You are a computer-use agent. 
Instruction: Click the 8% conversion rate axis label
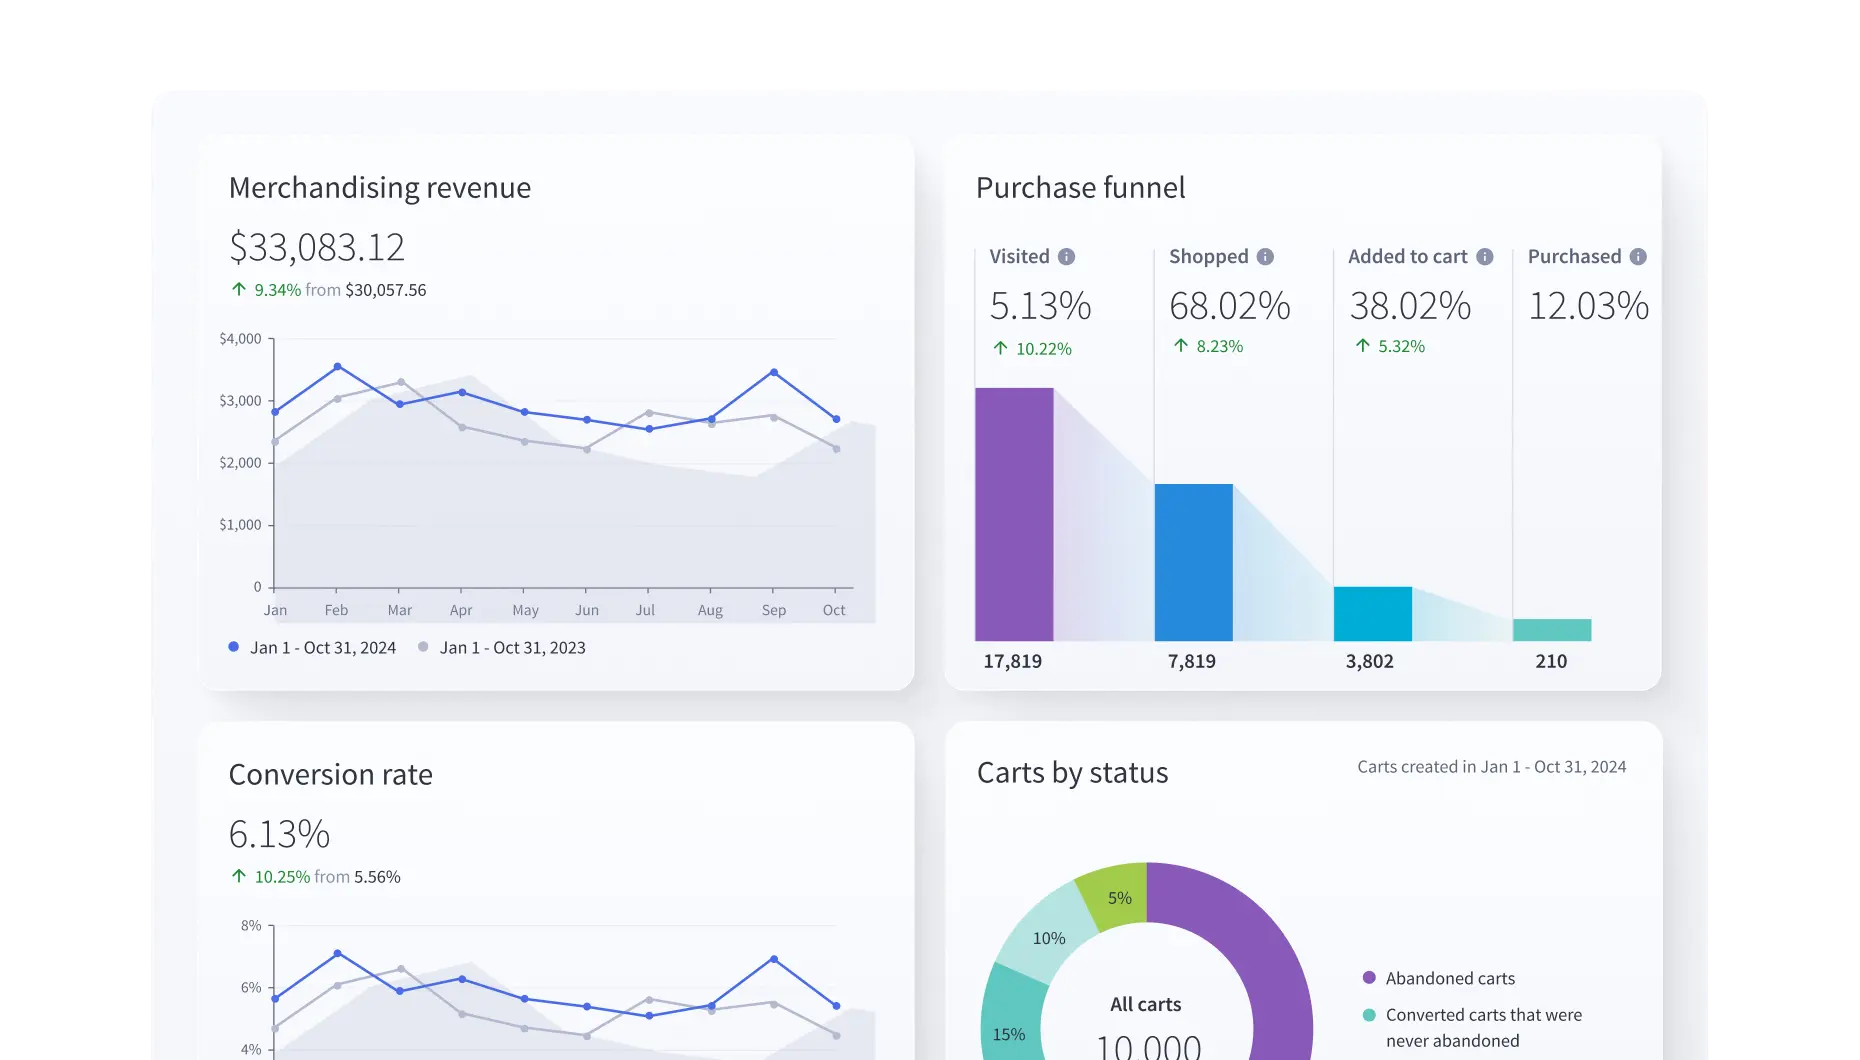[x=251, y=926]
